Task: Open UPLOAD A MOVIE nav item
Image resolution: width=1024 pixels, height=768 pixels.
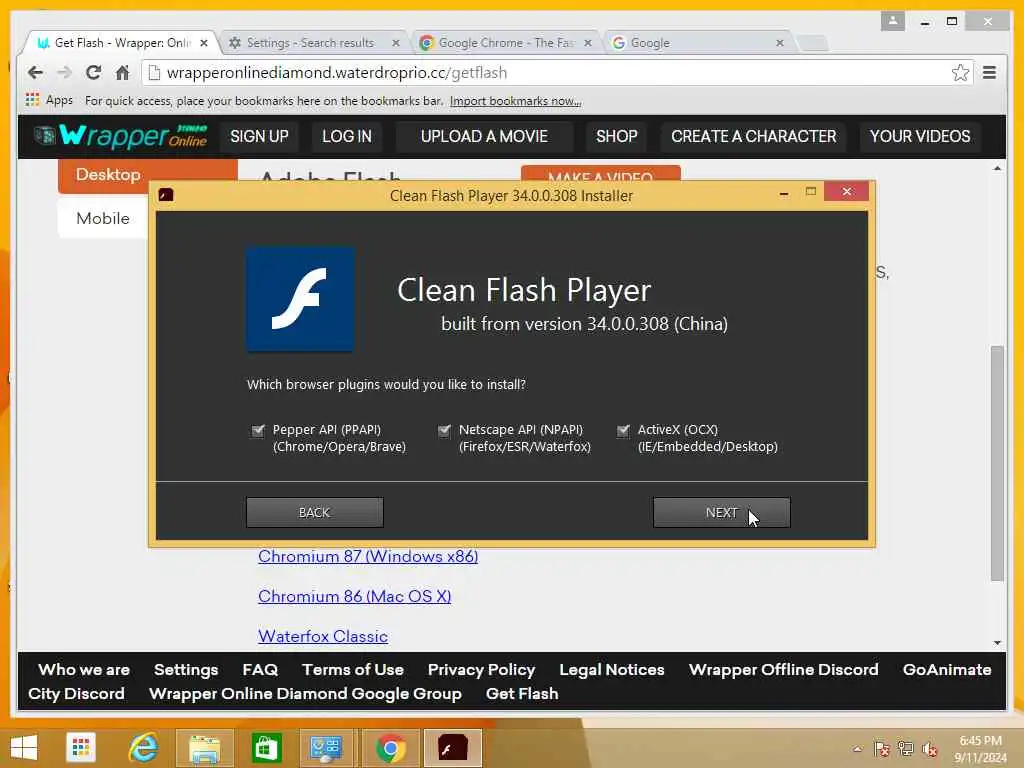Action: (484, 136)
